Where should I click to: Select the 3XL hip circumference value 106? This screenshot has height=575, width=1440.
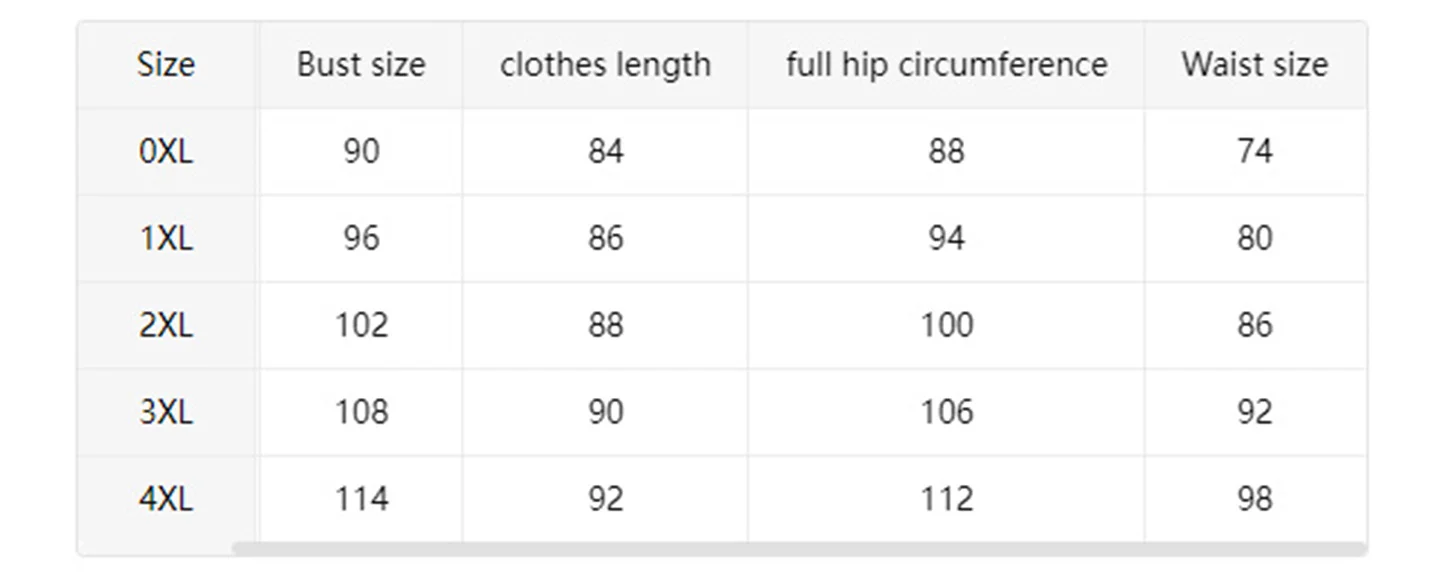click(x=946, y=412)
